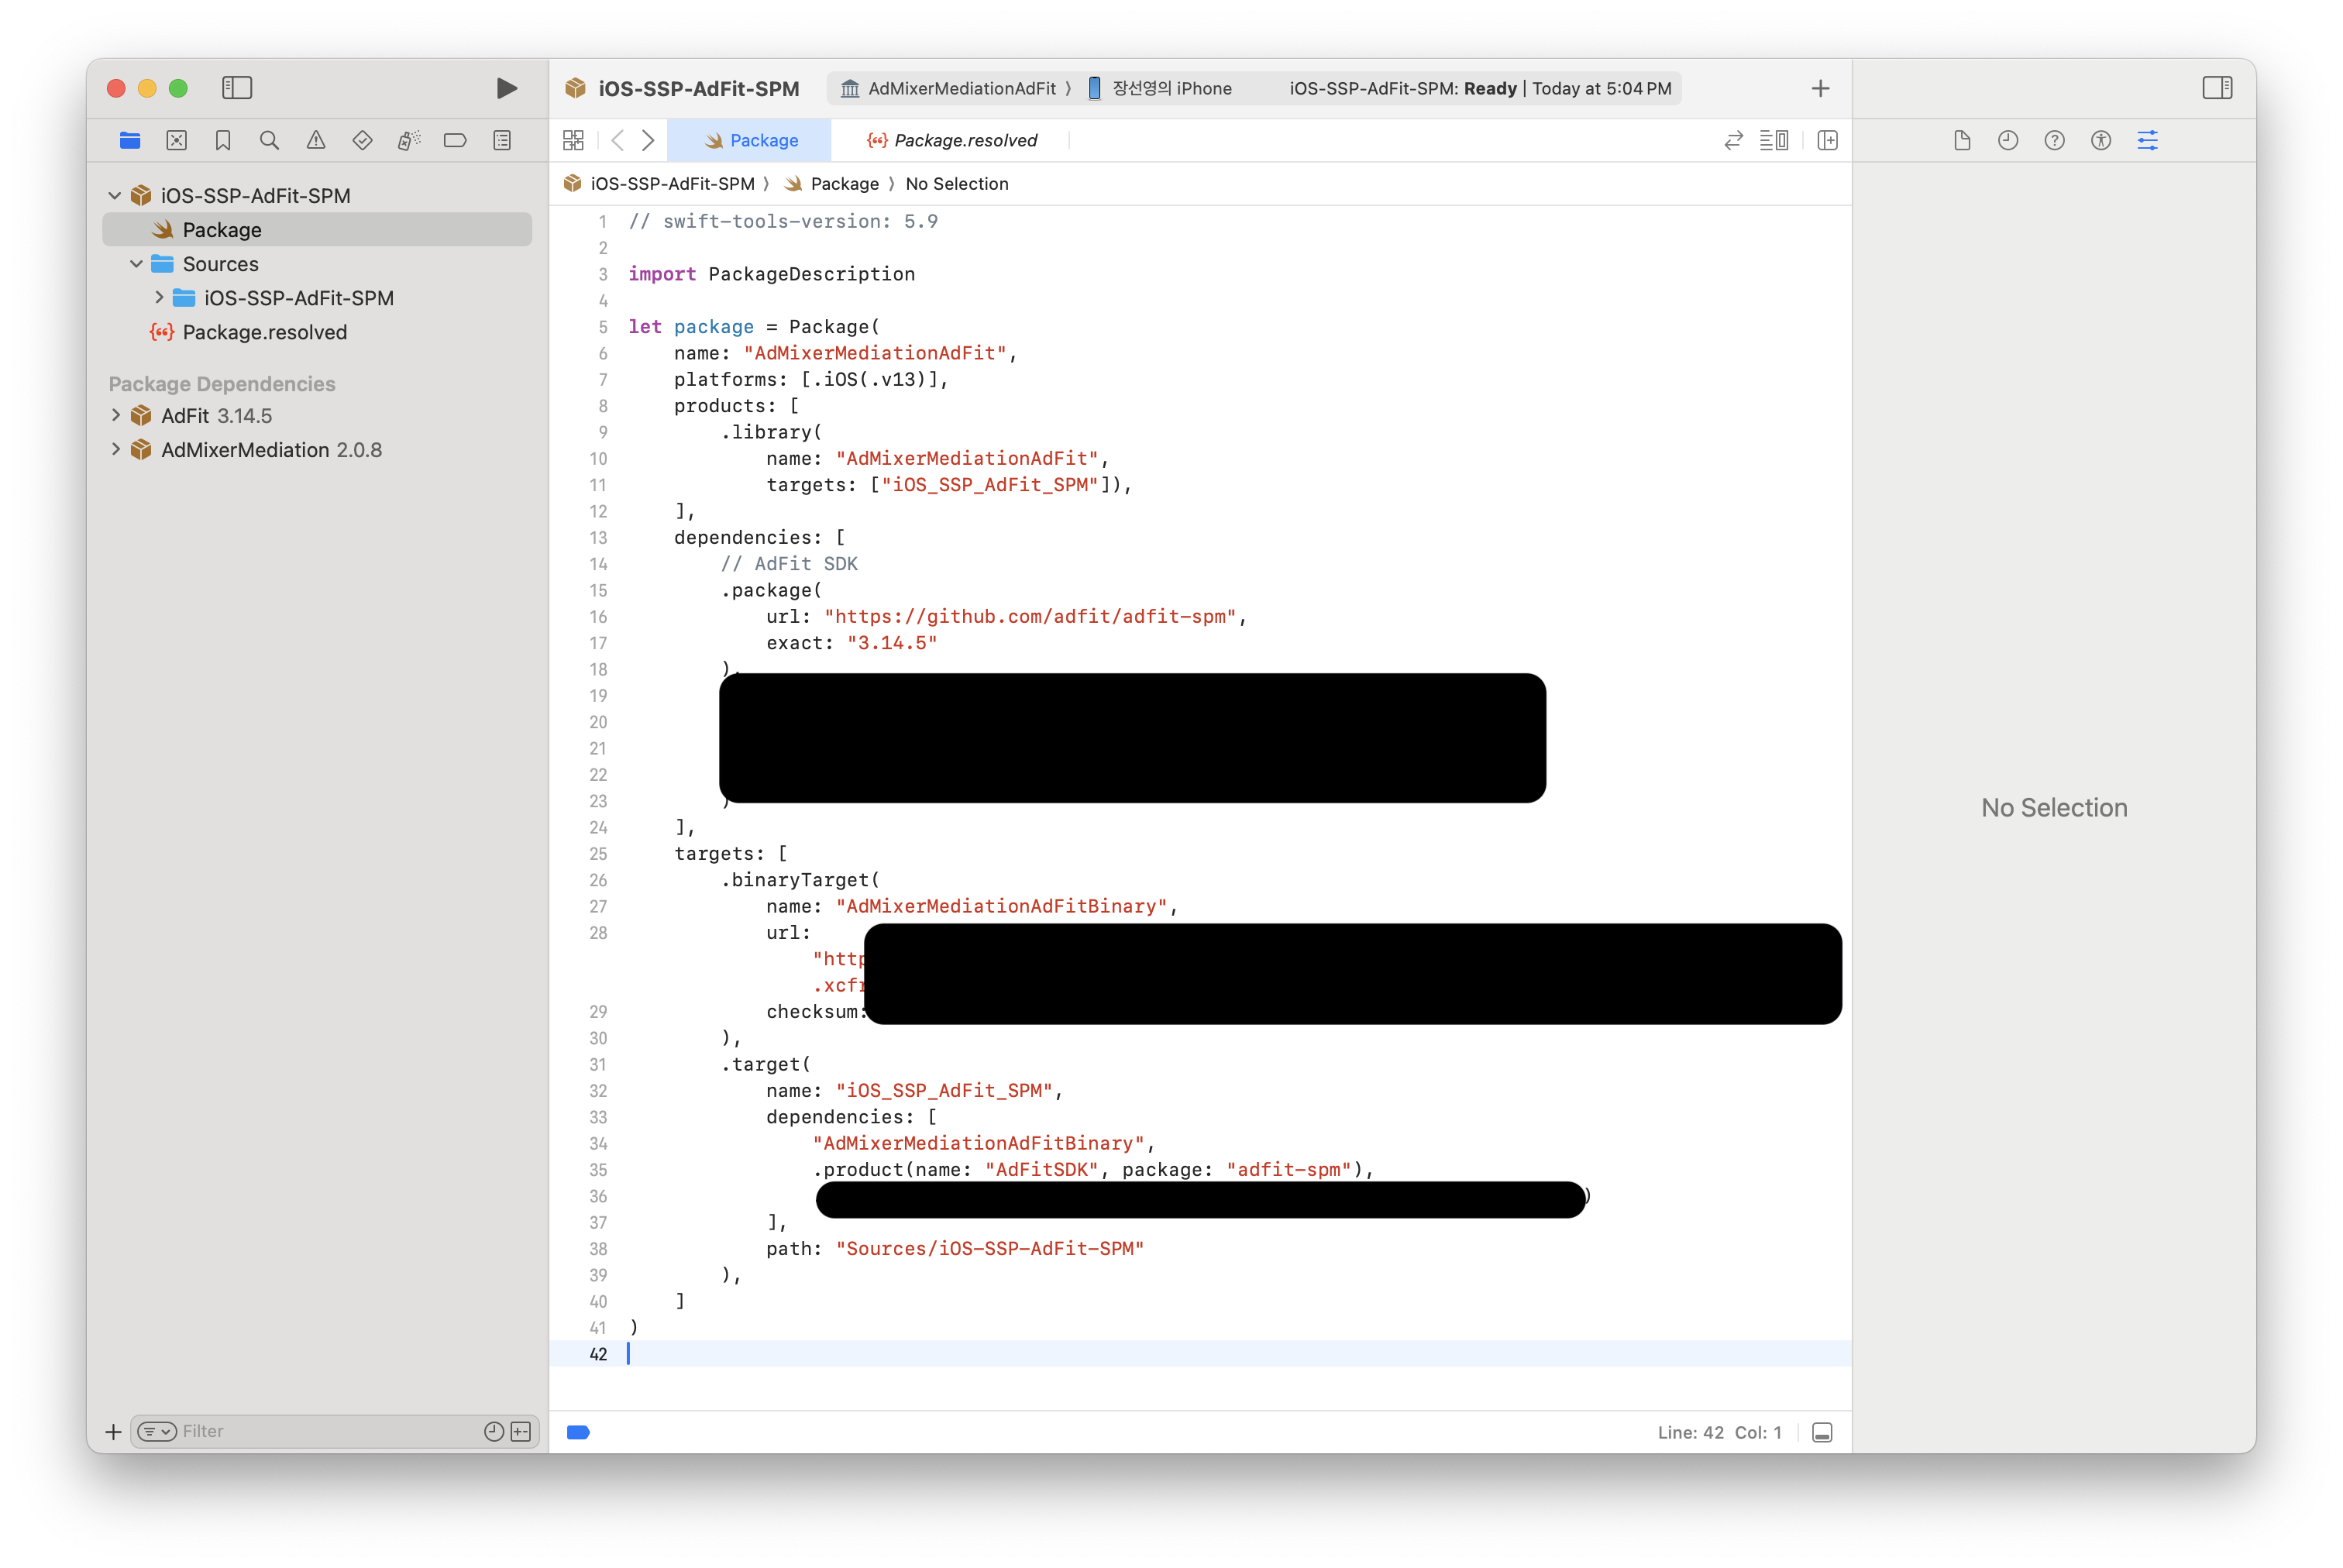Expand the AdMixerMediation 2.0.8 dependency
Viewport: 2343px width, 1568px height.
116,449
